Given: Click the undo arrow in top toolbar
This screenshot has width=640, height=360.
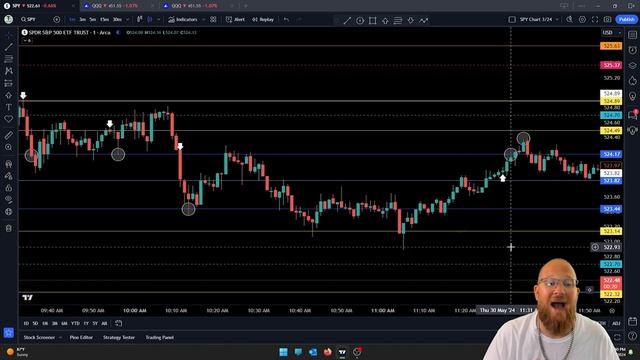Looking at the screenshot, I should click(x=286, y=19).
